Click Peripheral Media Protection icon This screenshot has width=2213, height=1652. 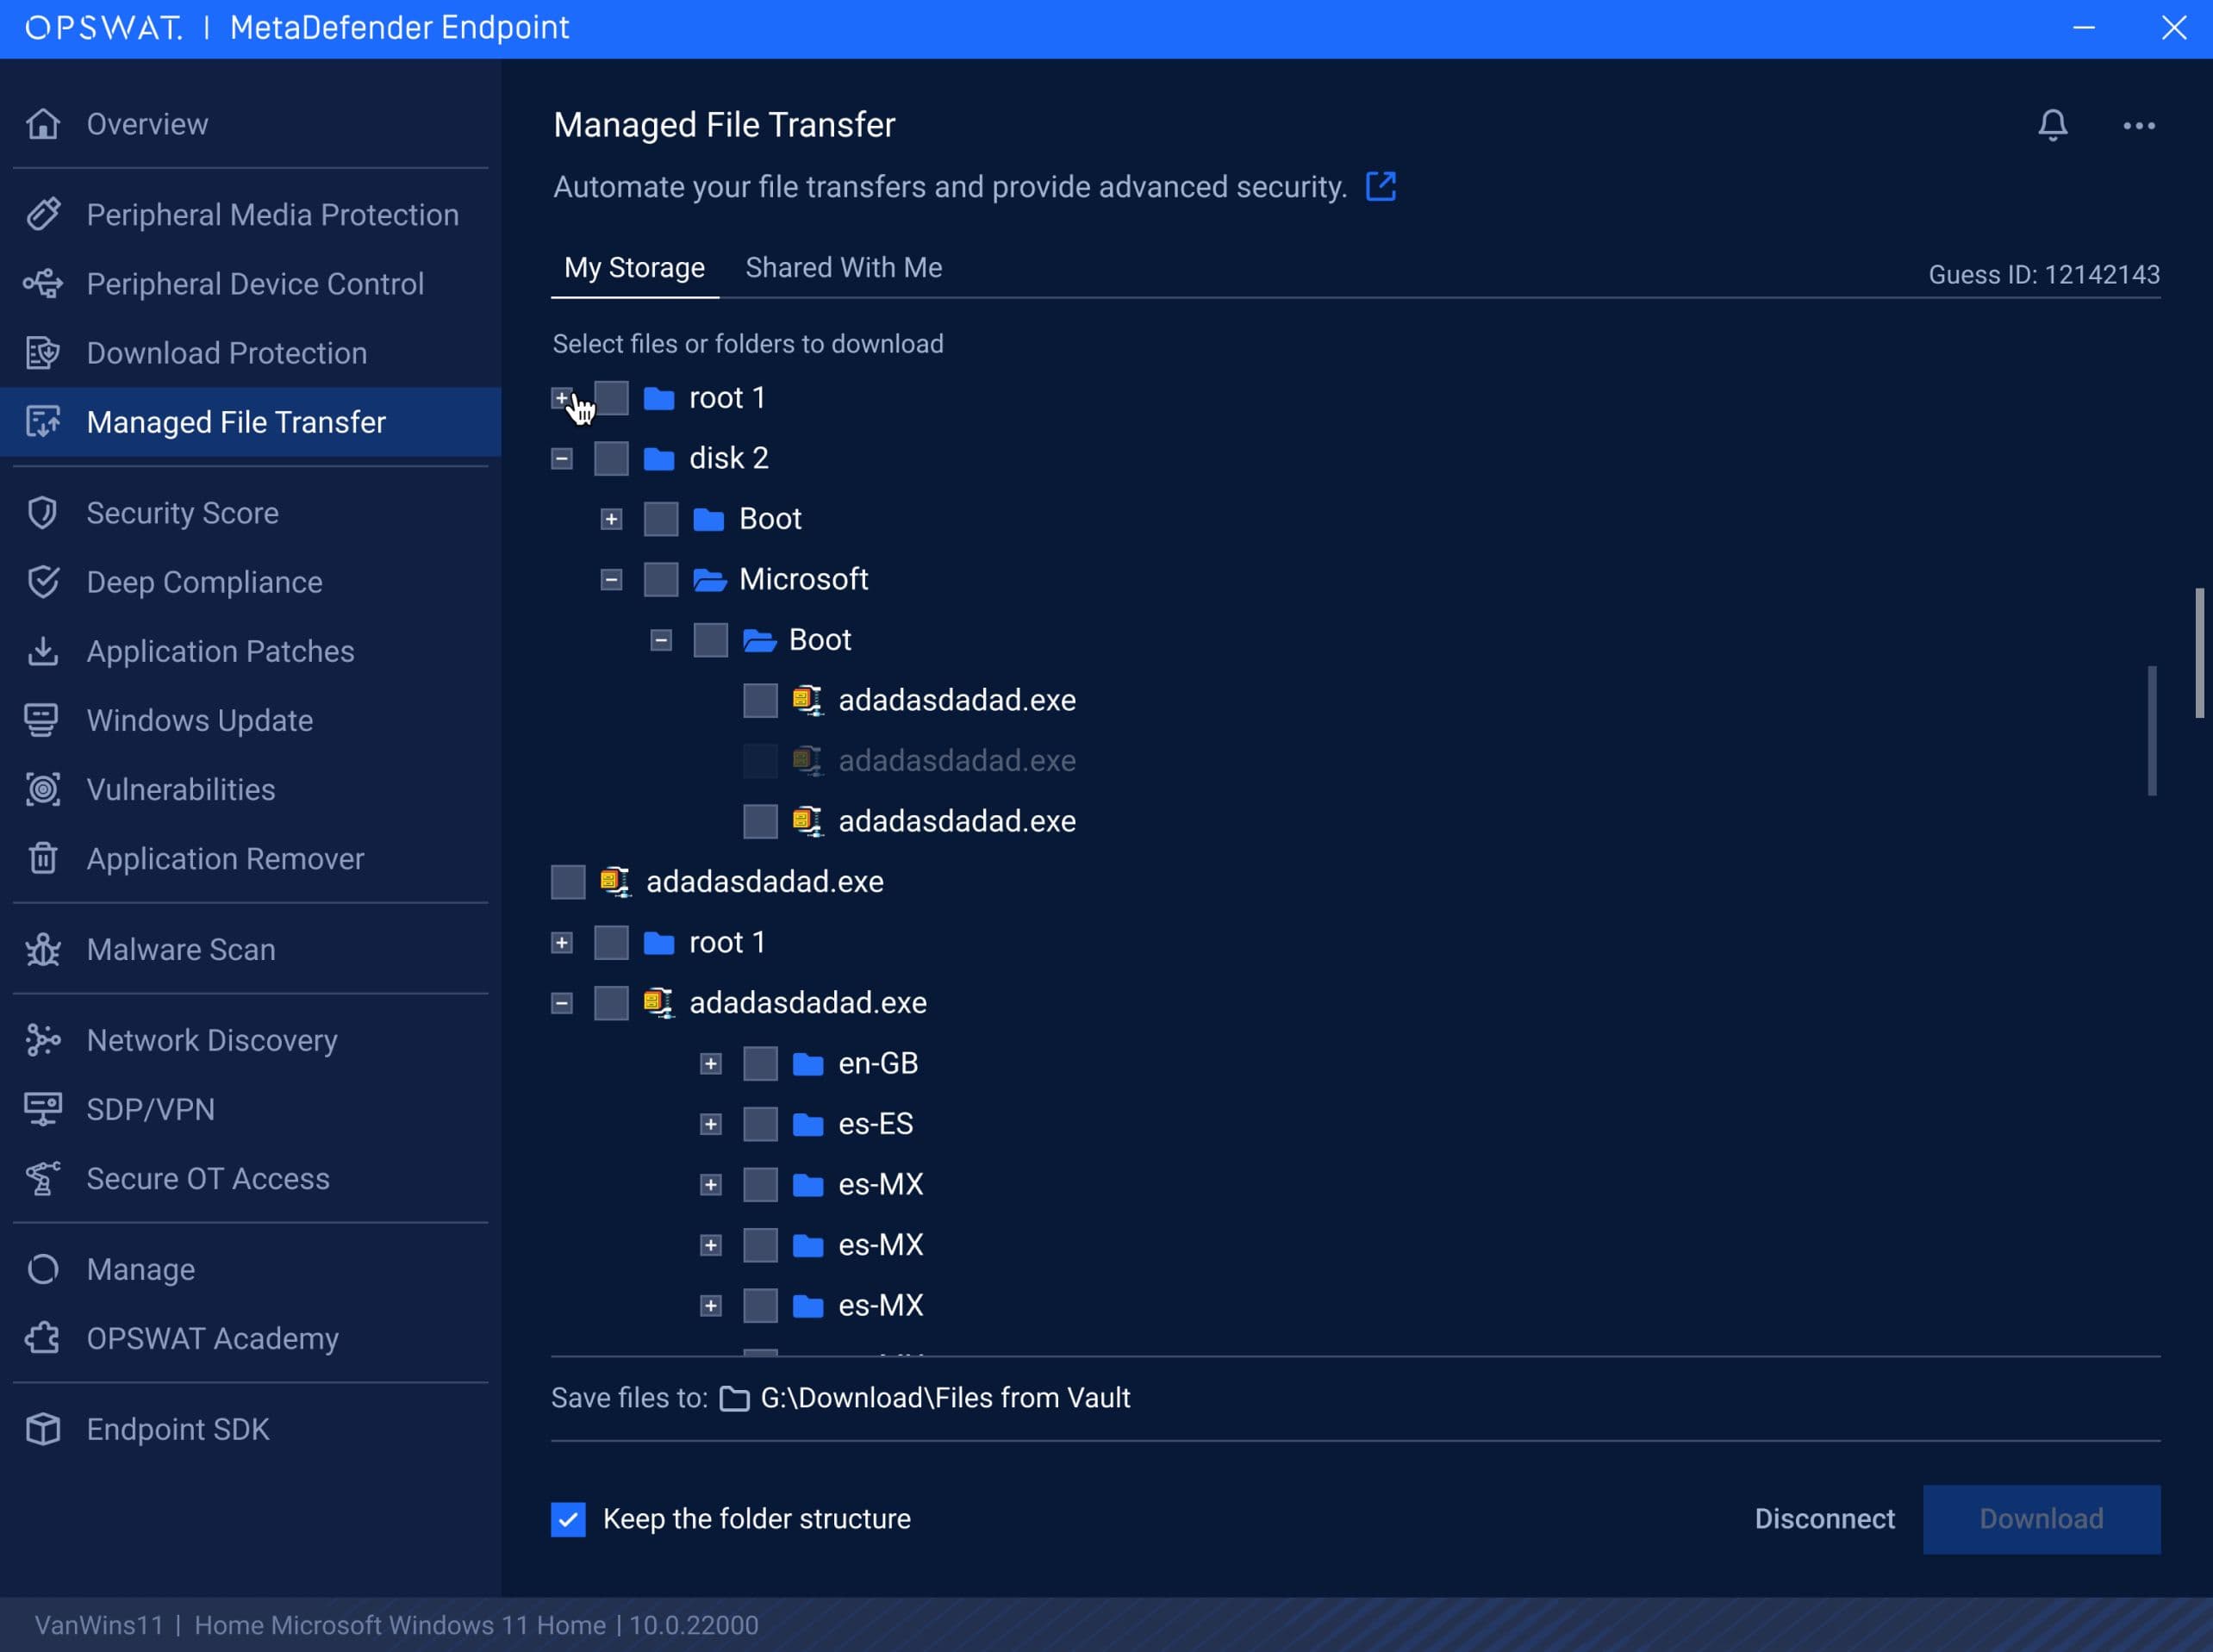click(43, 214)
